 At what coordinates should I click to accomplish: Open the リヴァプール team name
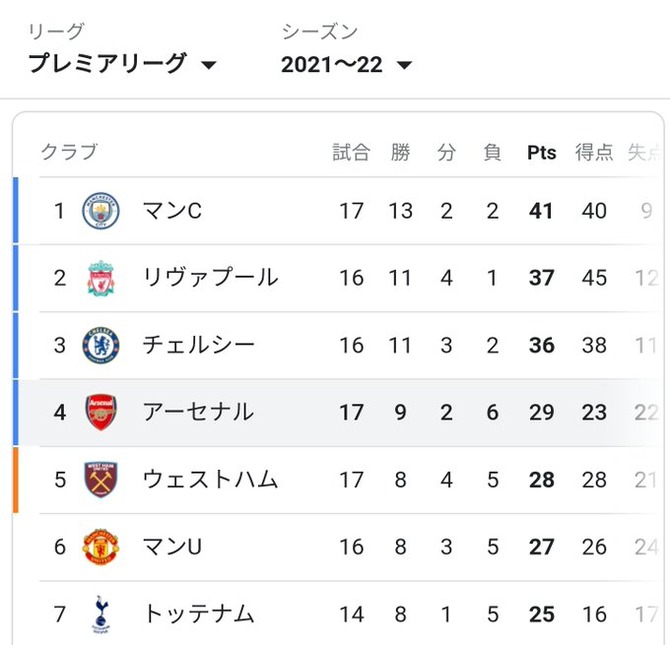pyautogui.click(x=211, y=278)
